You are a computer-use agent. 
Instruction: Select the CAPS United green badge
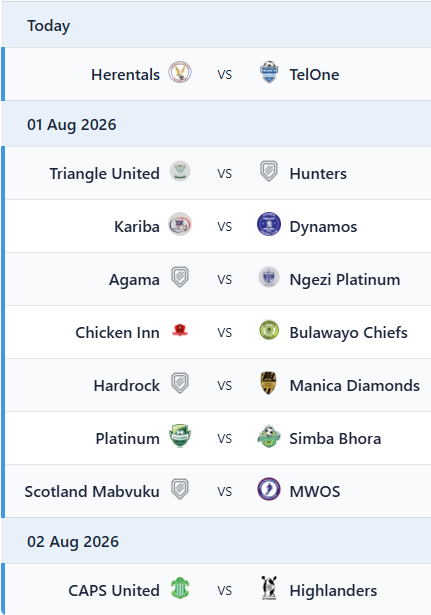[180, 588]
